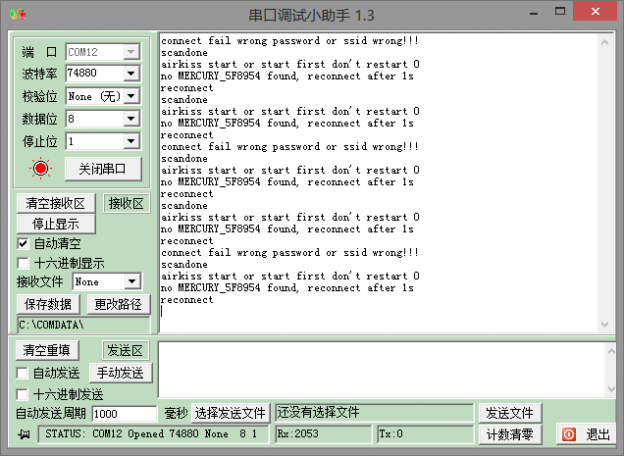Click 停止显示 to stop display

point(56,224)
